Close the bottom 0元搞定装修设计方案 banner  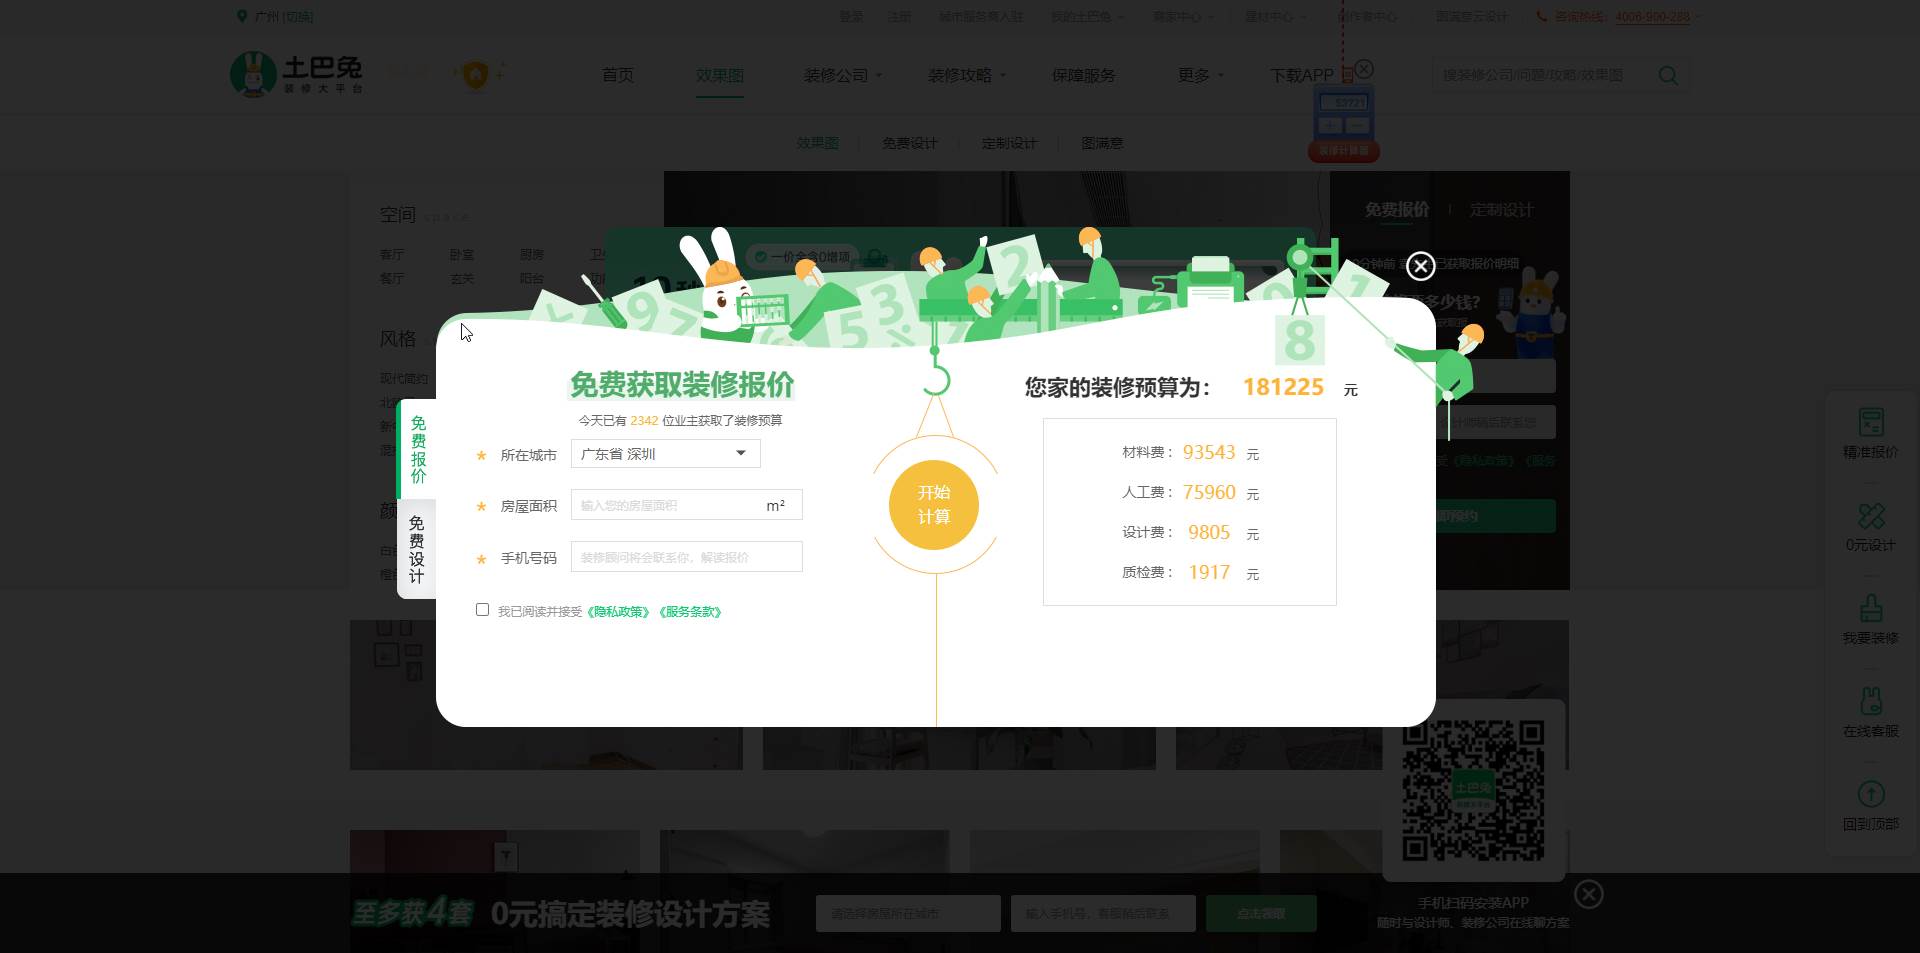pyautogui.click(x=1588, y=894)
